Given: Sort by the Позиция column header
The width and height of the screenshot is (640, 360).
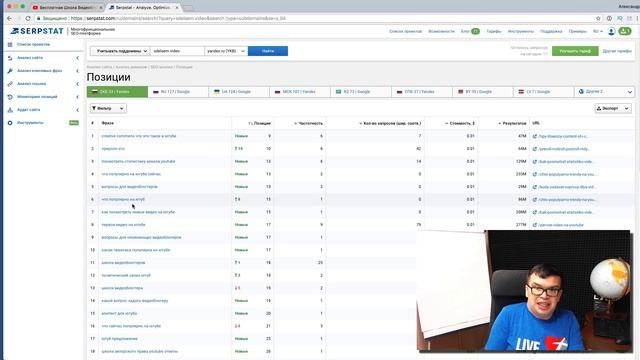Looking at the screenshot, I should [259, 123].
